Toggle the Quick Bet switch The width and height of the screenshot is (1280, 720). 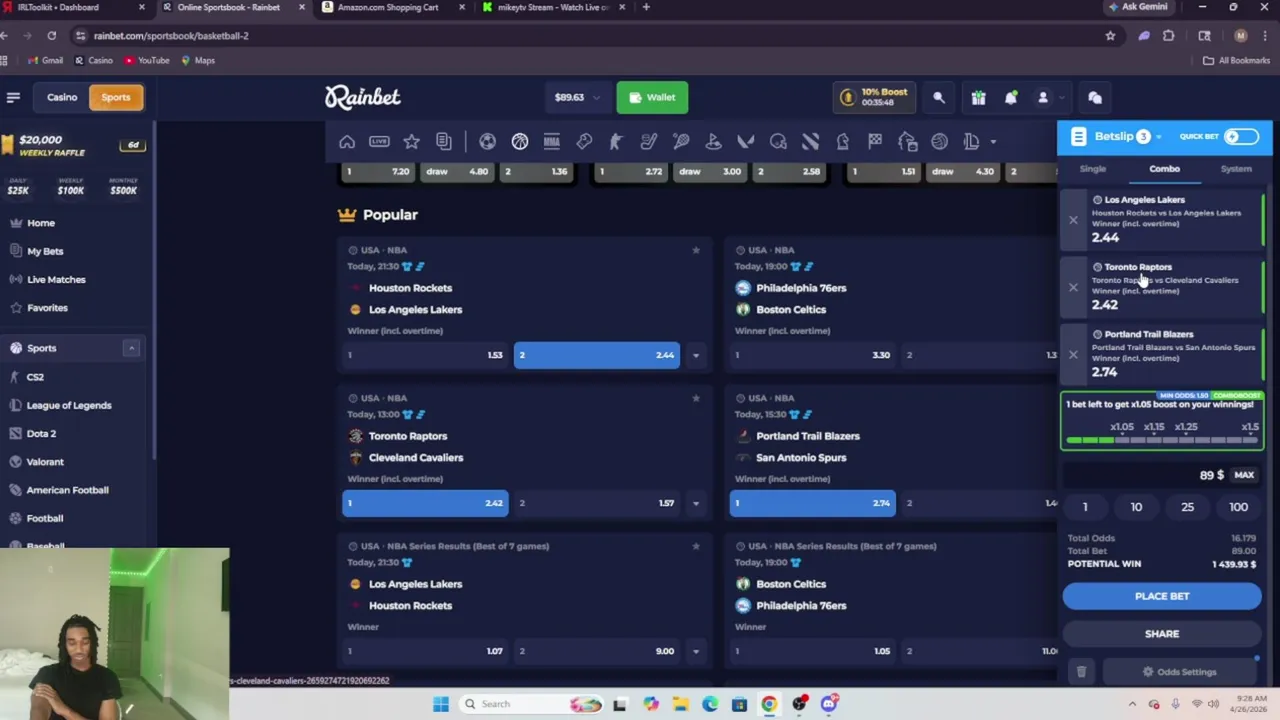[1242, 137]
